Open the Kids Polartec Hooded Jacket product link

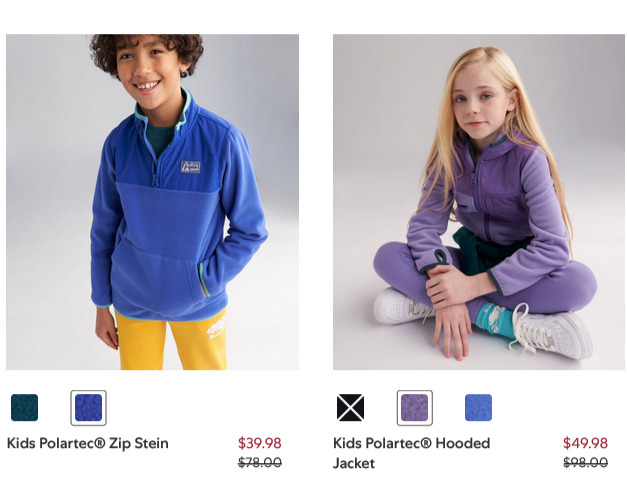411,453
